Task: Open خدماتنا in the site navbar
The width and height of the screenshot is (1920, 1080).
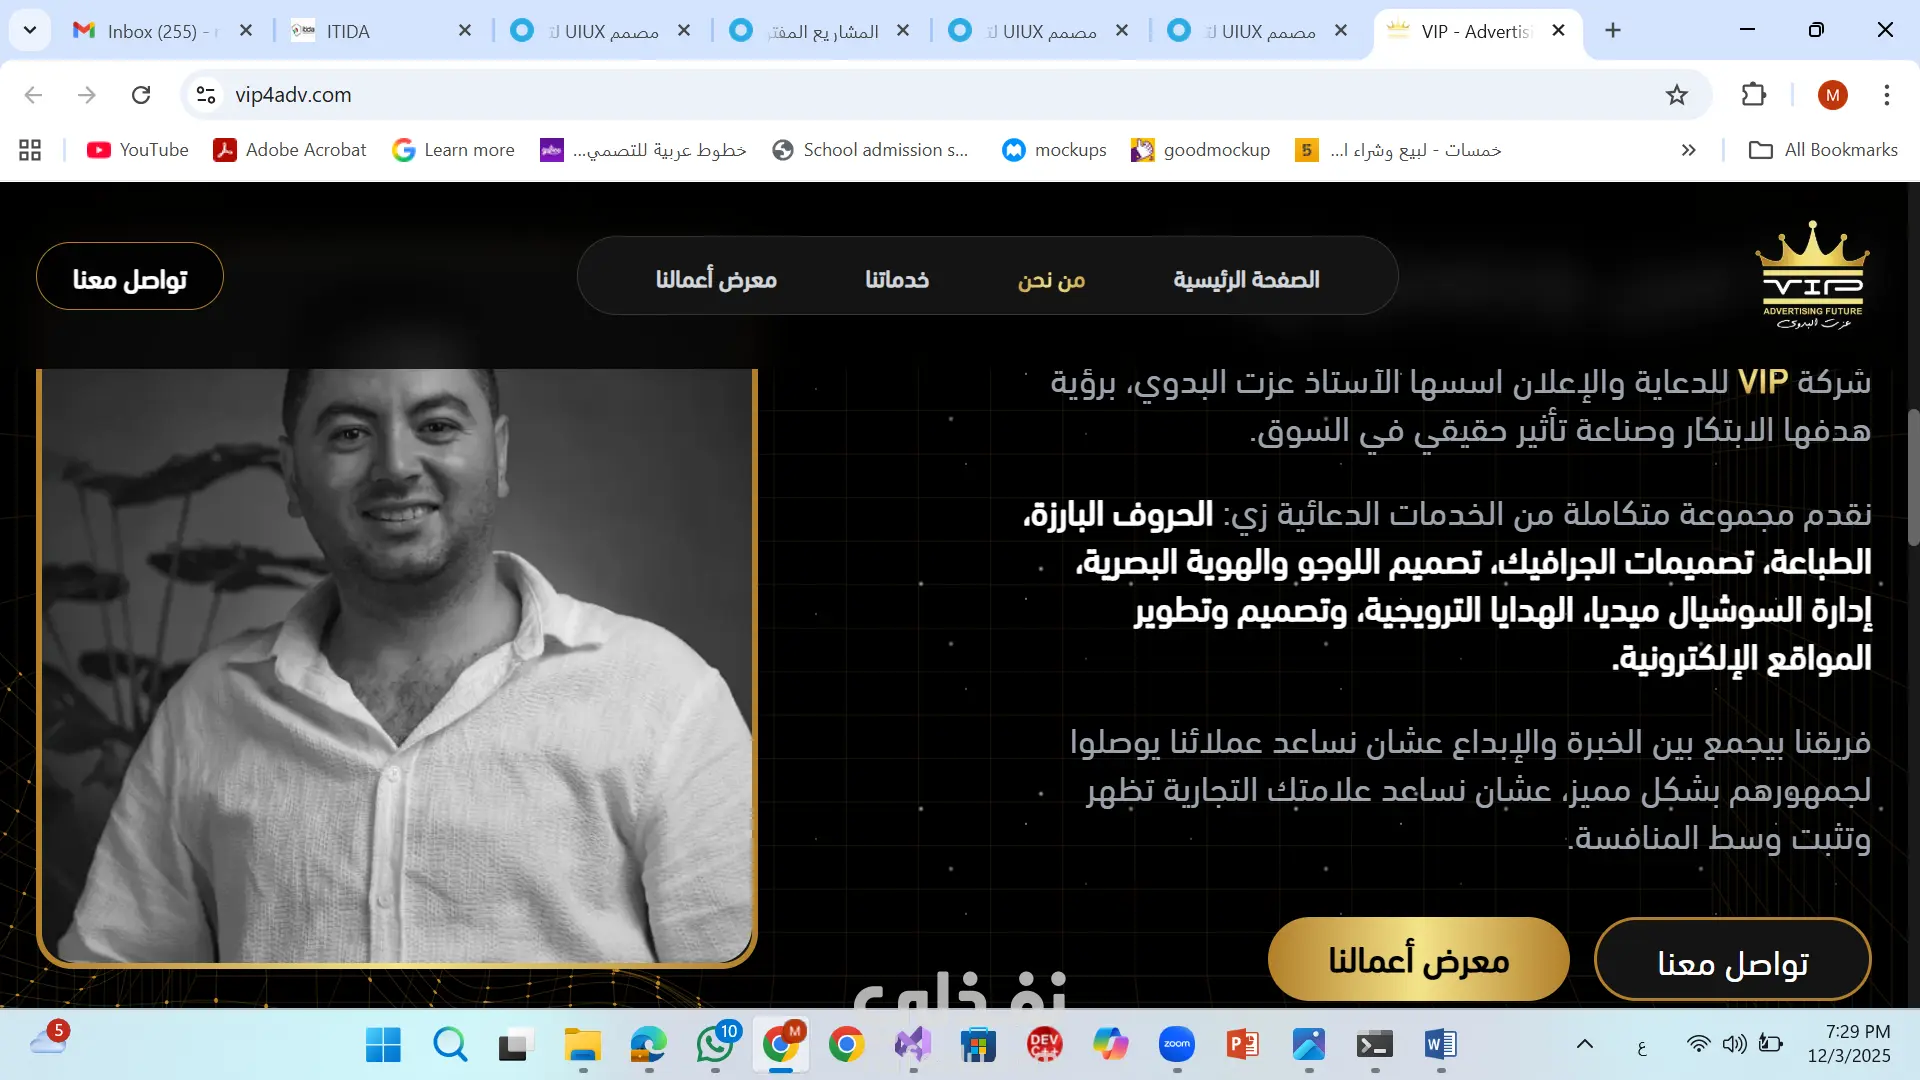Action: 897,279
